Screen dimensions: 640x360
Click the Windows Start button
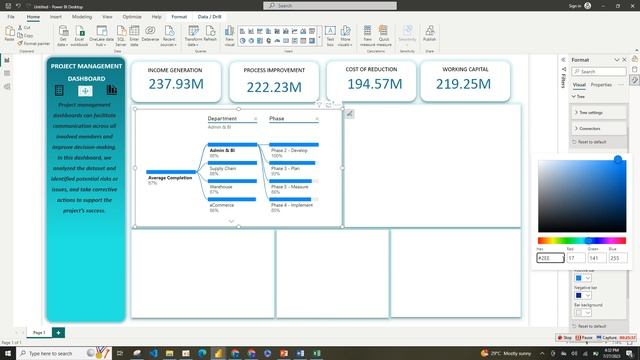[8, 353]
